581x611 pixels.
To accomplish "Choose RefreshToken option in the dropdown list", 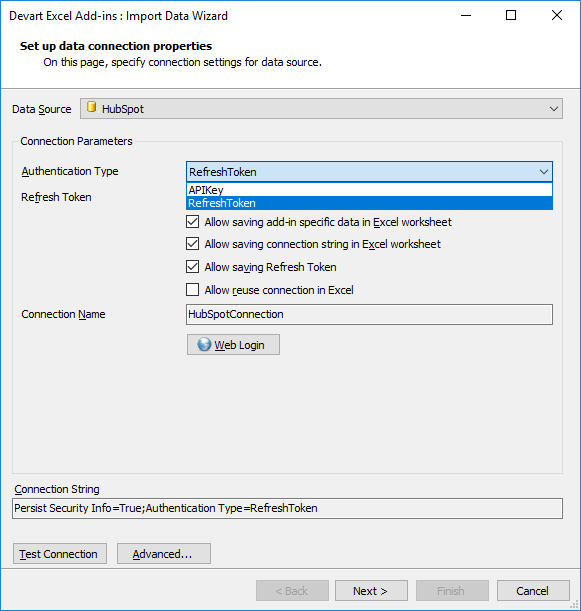I will coord(369,203).
